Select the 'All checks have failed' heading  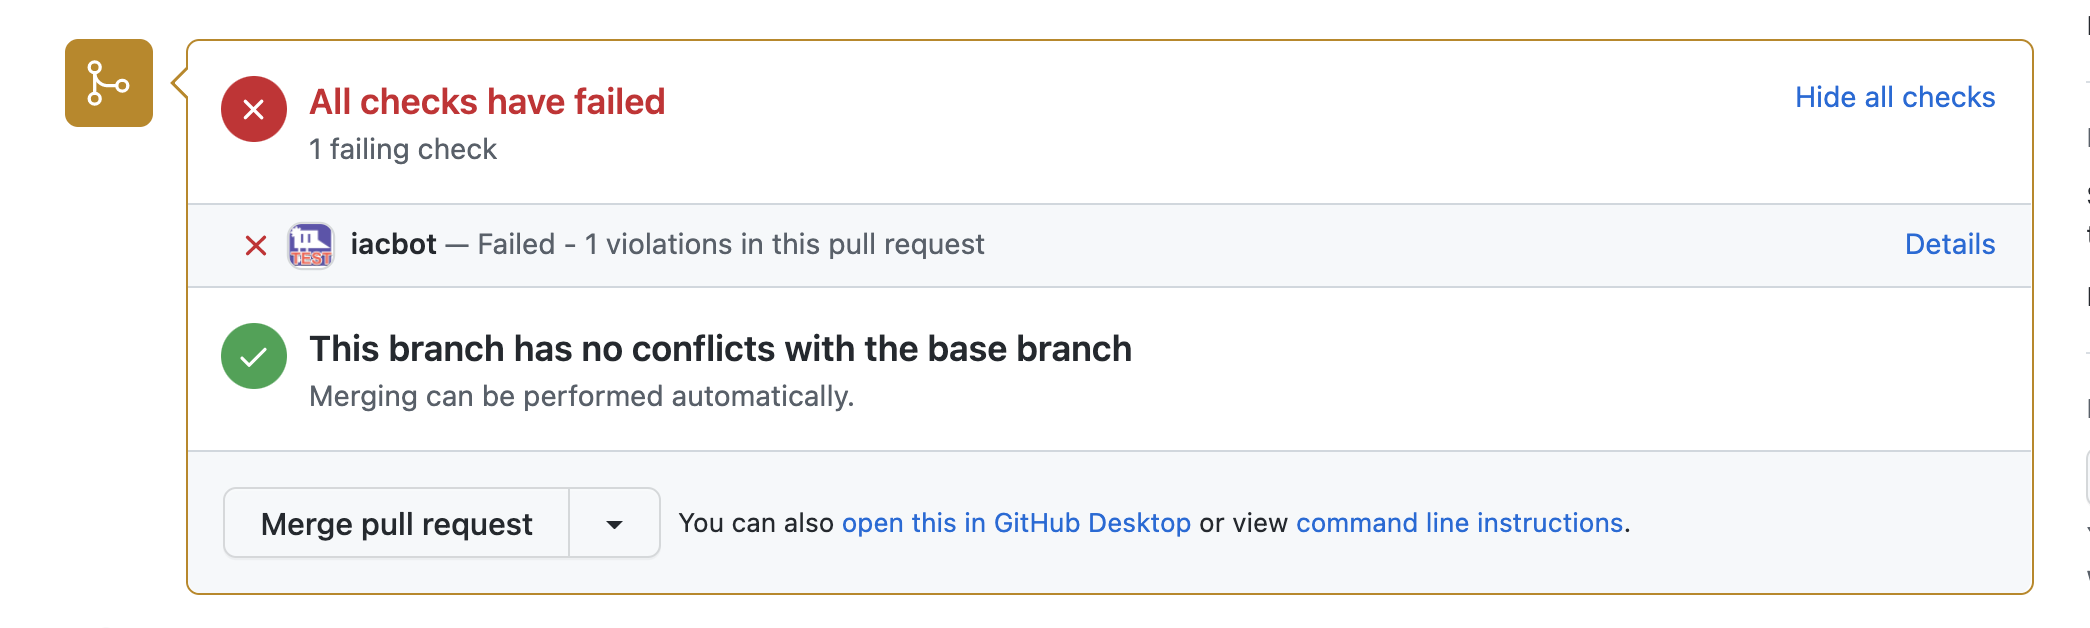[487, 101]
